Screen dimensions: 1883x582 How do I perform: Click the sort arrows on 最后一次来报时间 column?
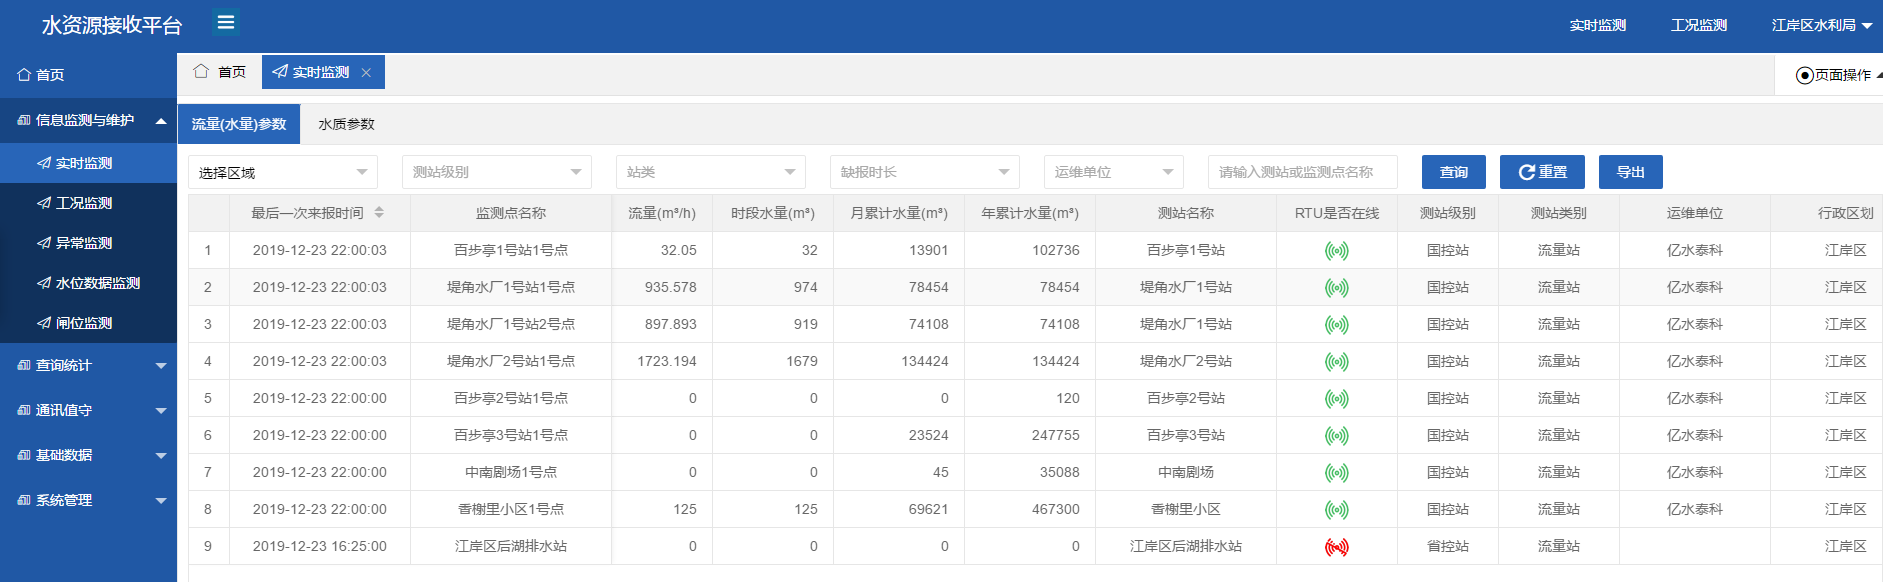379,213
